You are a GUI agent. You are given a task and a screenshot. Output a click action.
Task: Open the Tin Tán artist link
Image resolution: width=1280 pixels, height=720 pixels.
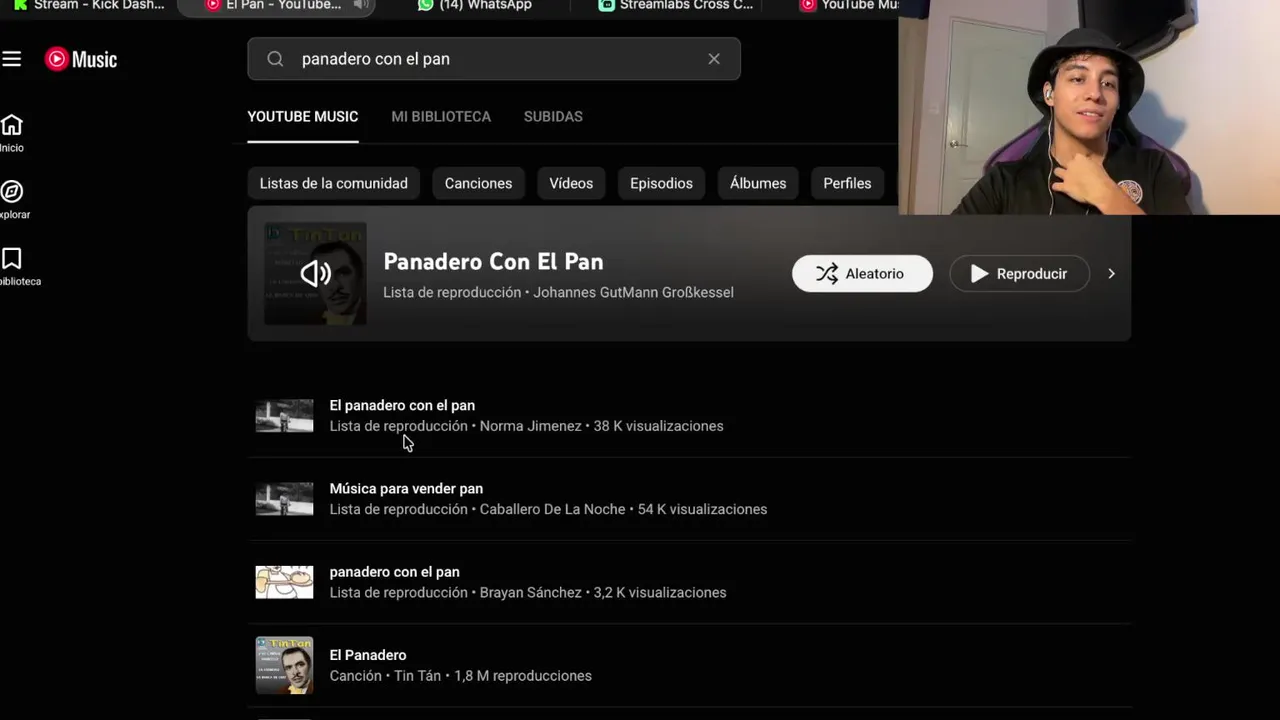[417, 676]
